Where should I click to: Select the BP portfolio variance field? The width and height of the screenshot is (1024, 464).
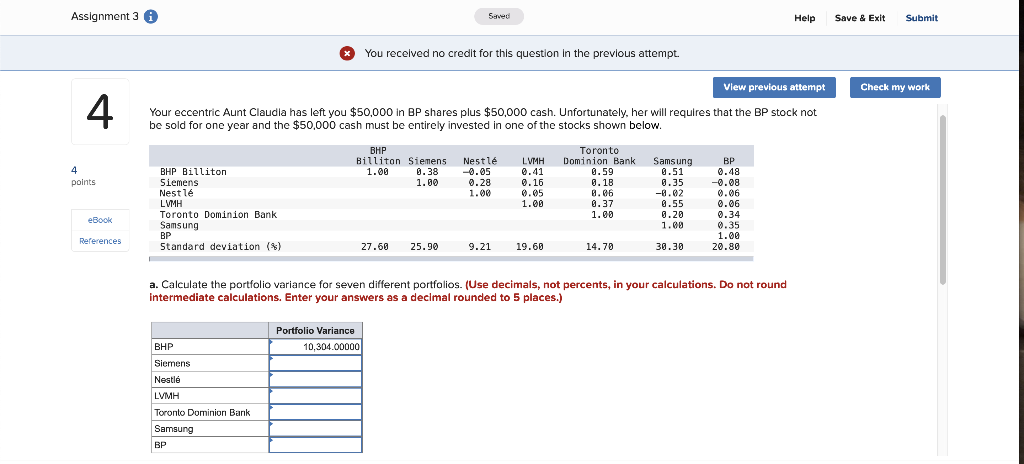click(315, 445)
